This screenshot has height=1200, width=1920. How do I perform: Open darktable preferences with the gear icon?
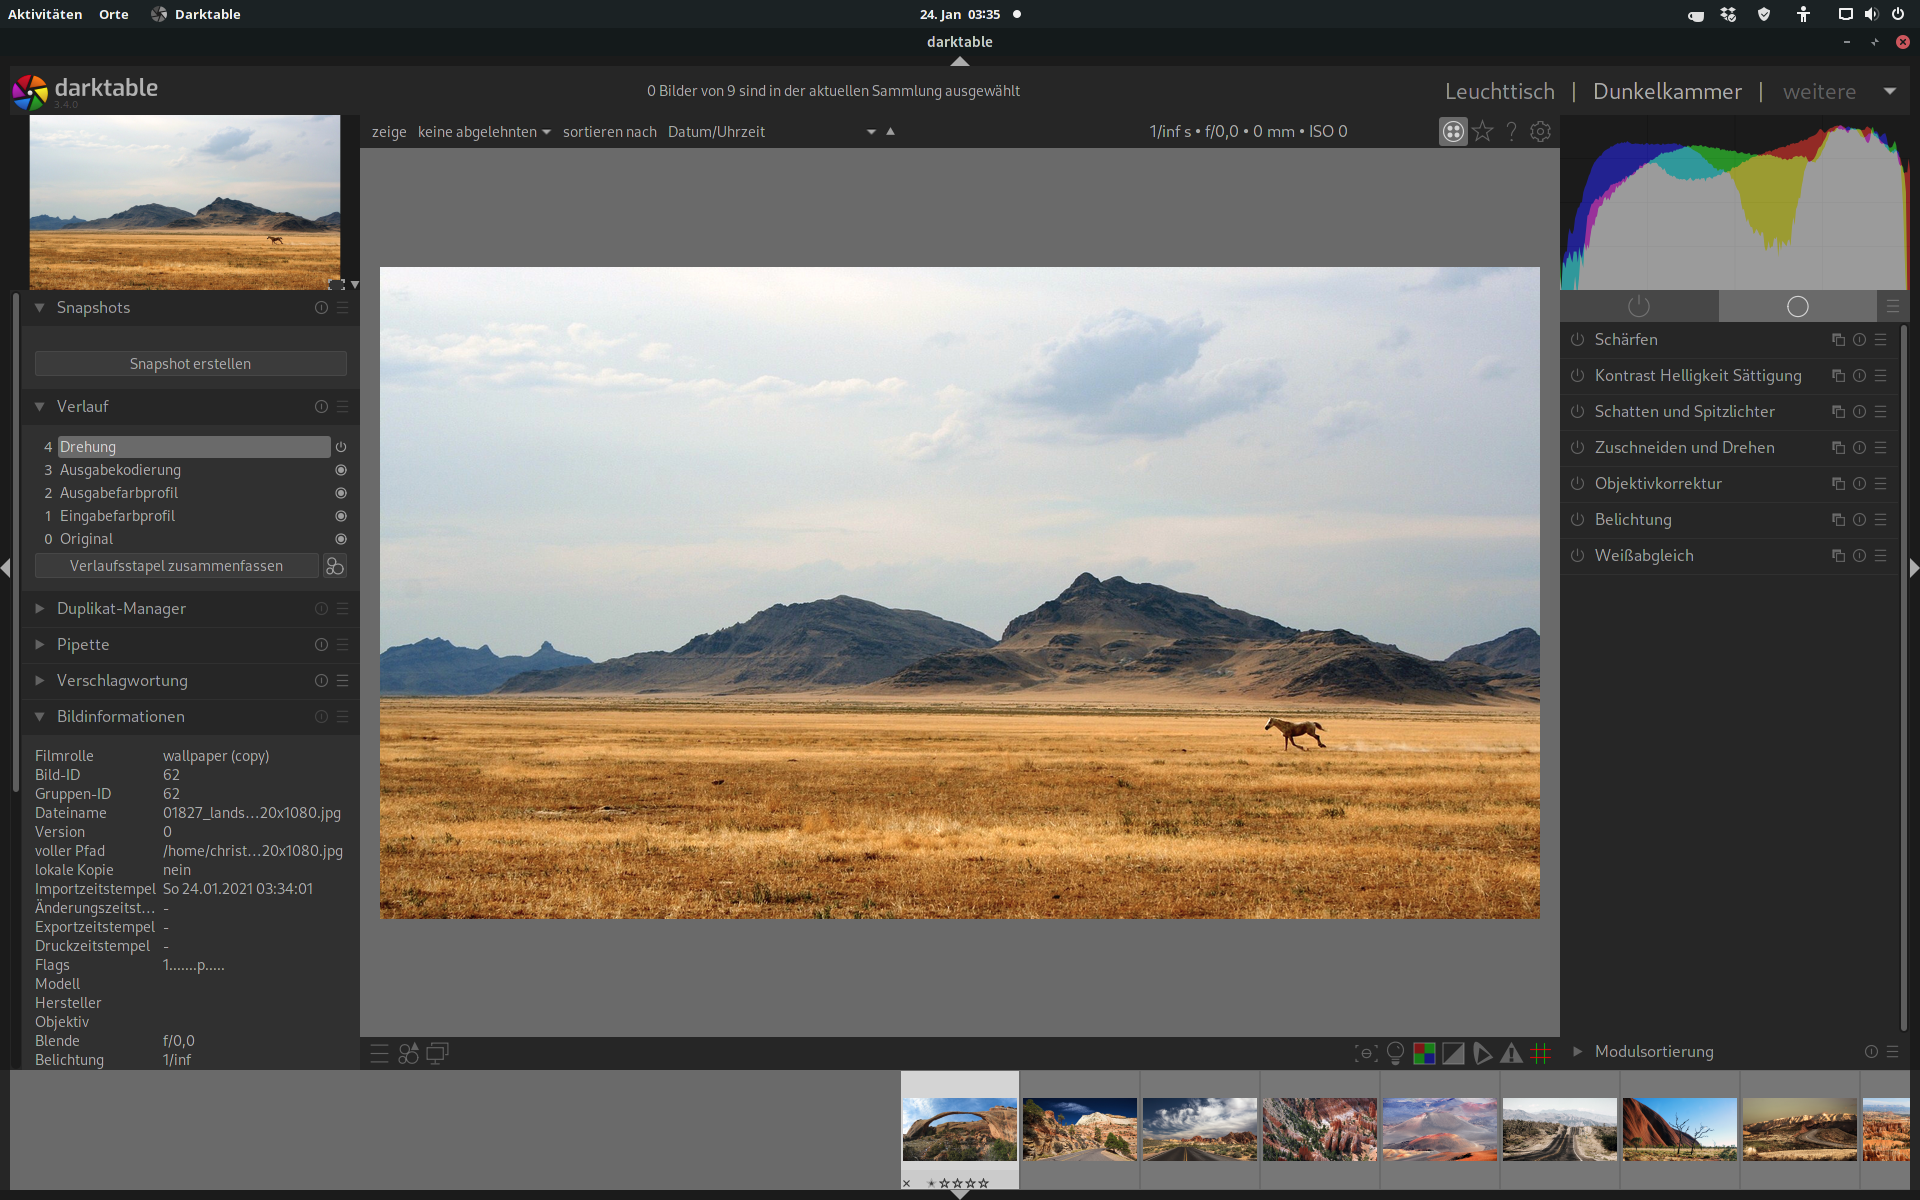(x=1540, y=131)
